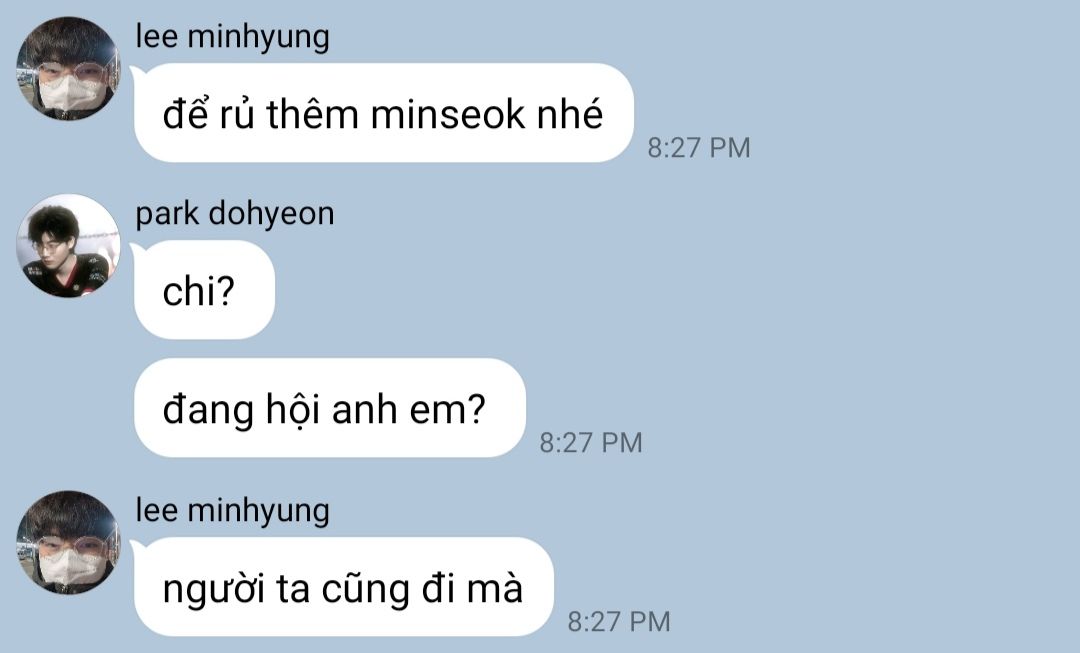The height and width of the screenshot is (653, 1080).
Task: Click the word 'đang' in park dohyeon's message
Action: pos(208,411)
